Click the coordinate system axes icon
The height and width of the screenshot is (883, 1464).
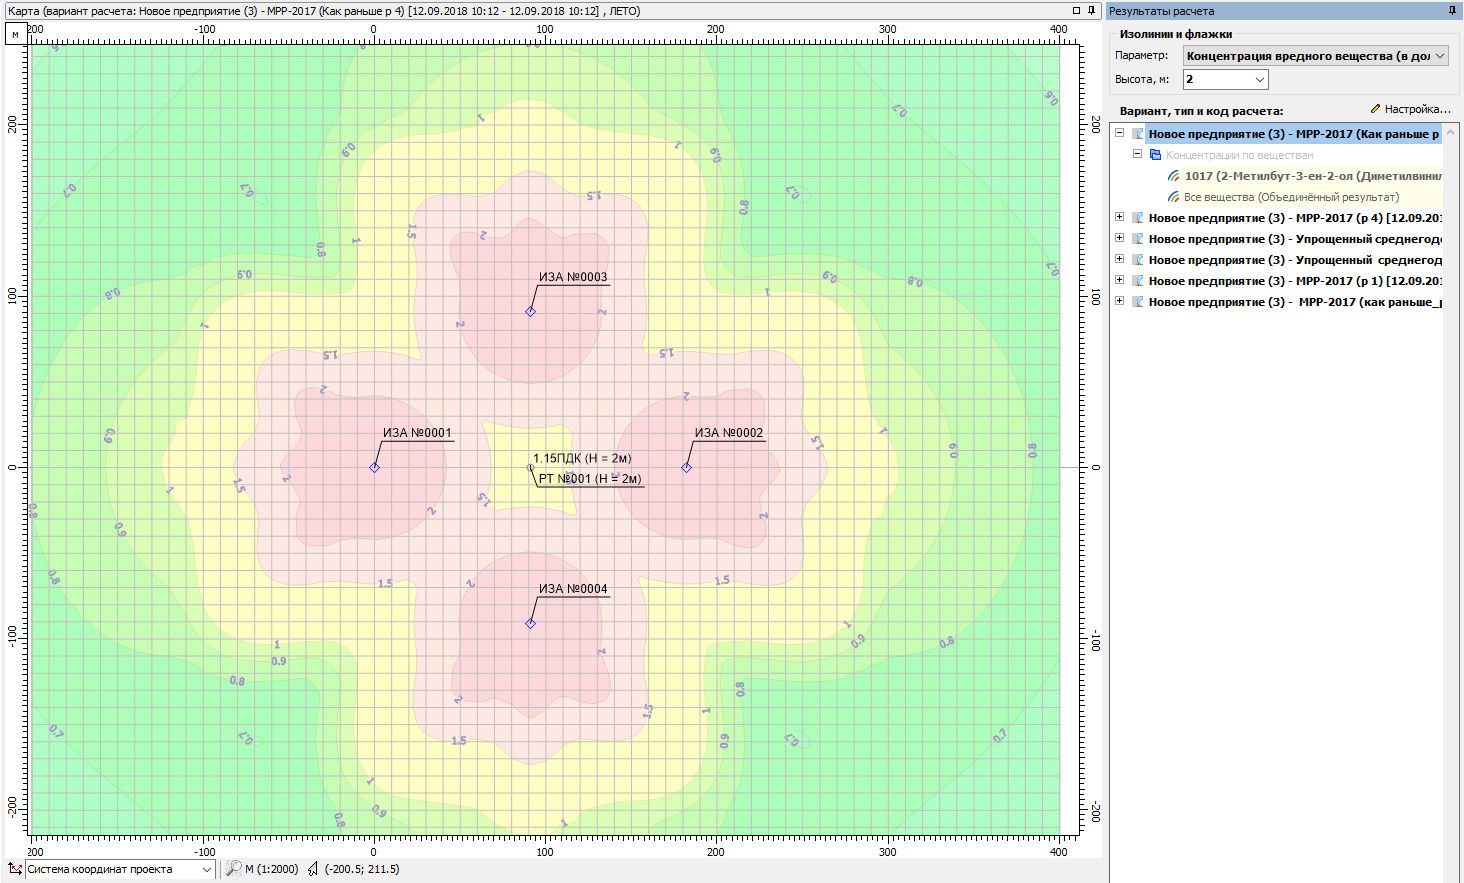click(14, 869)
